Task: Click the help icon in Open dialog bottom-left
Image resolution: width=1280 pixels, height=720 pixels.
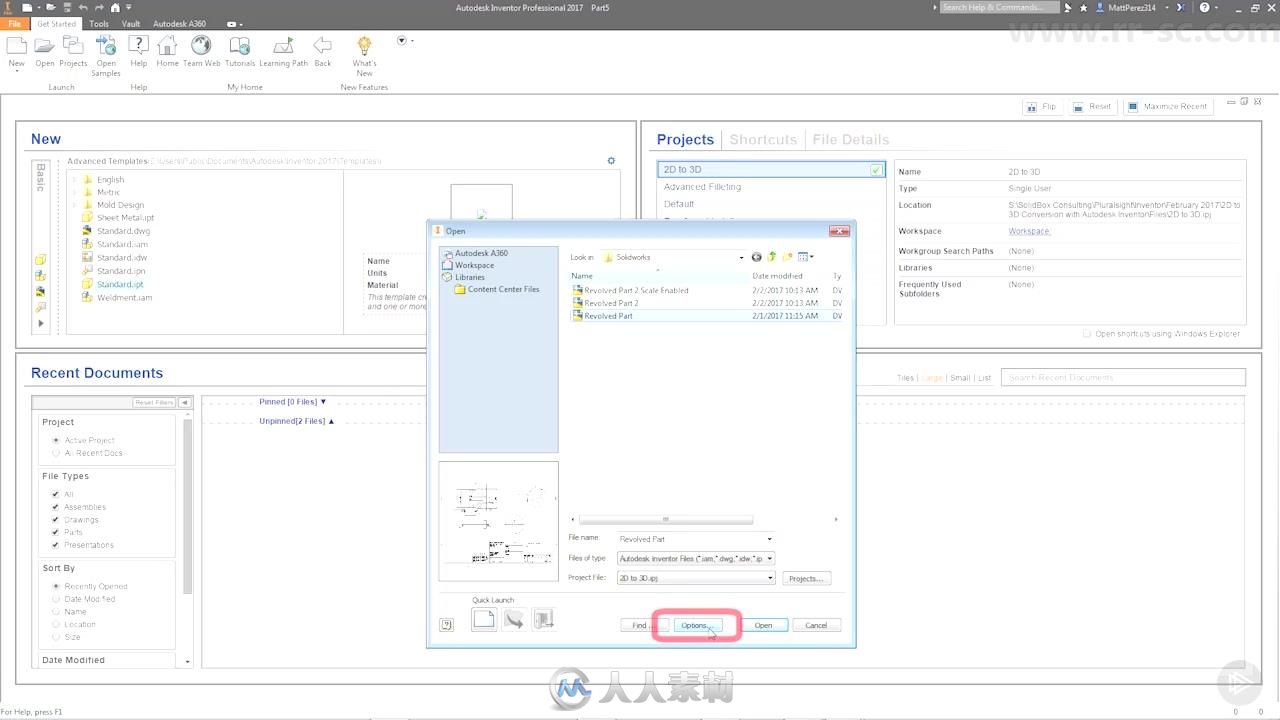Action: pyautogui.click(x=446, y=625)
